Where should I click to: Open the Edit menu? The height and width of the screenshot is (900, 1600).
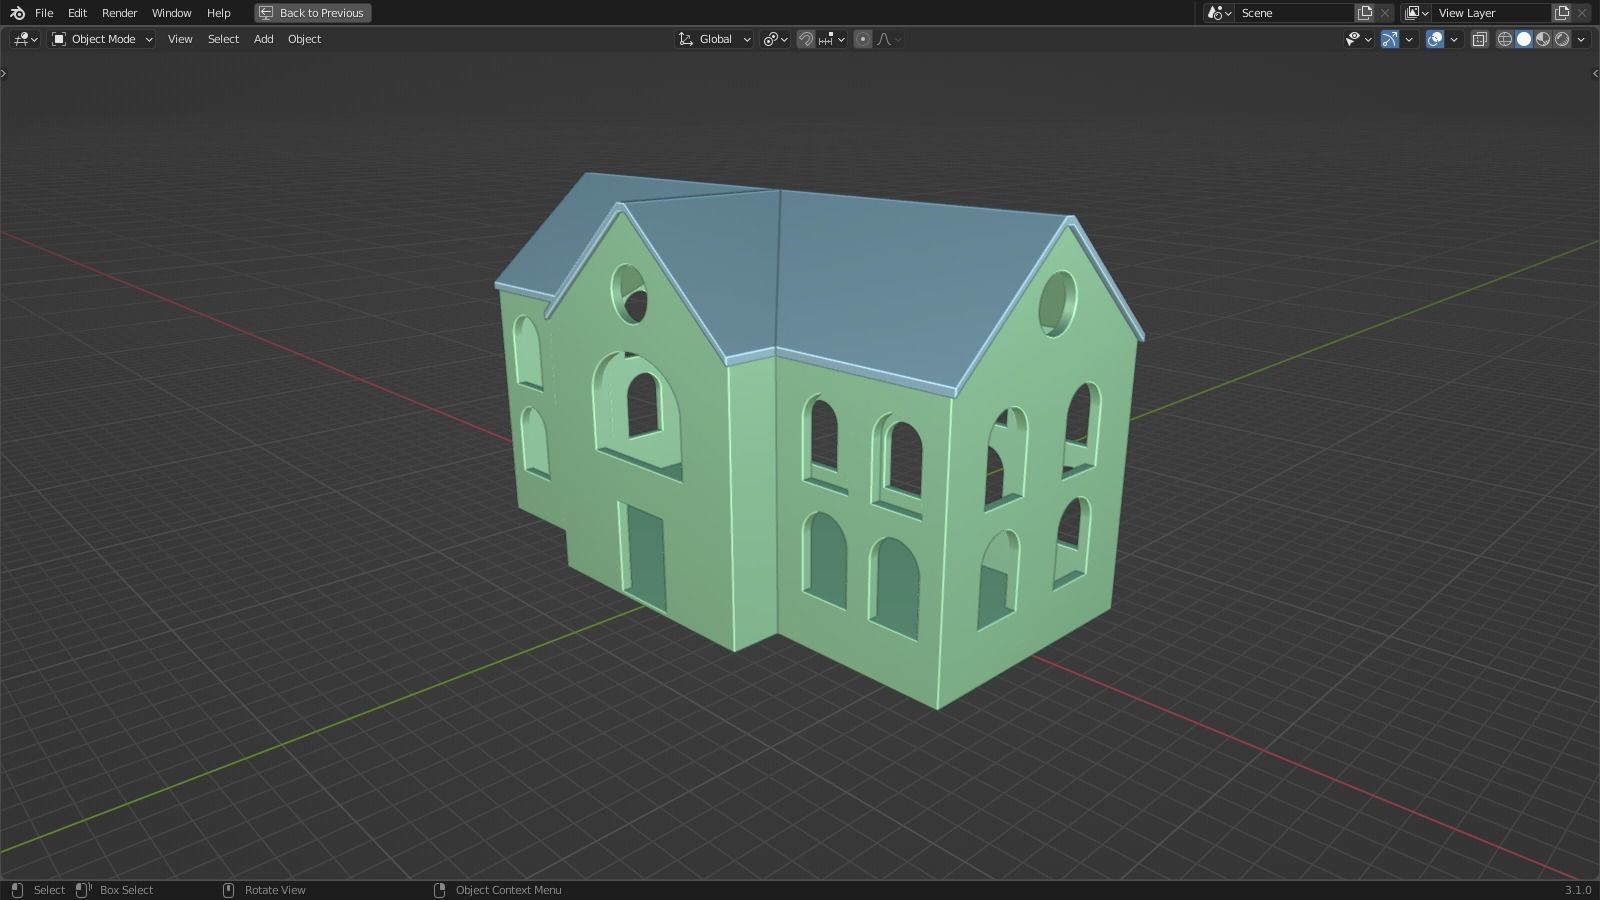77,13
